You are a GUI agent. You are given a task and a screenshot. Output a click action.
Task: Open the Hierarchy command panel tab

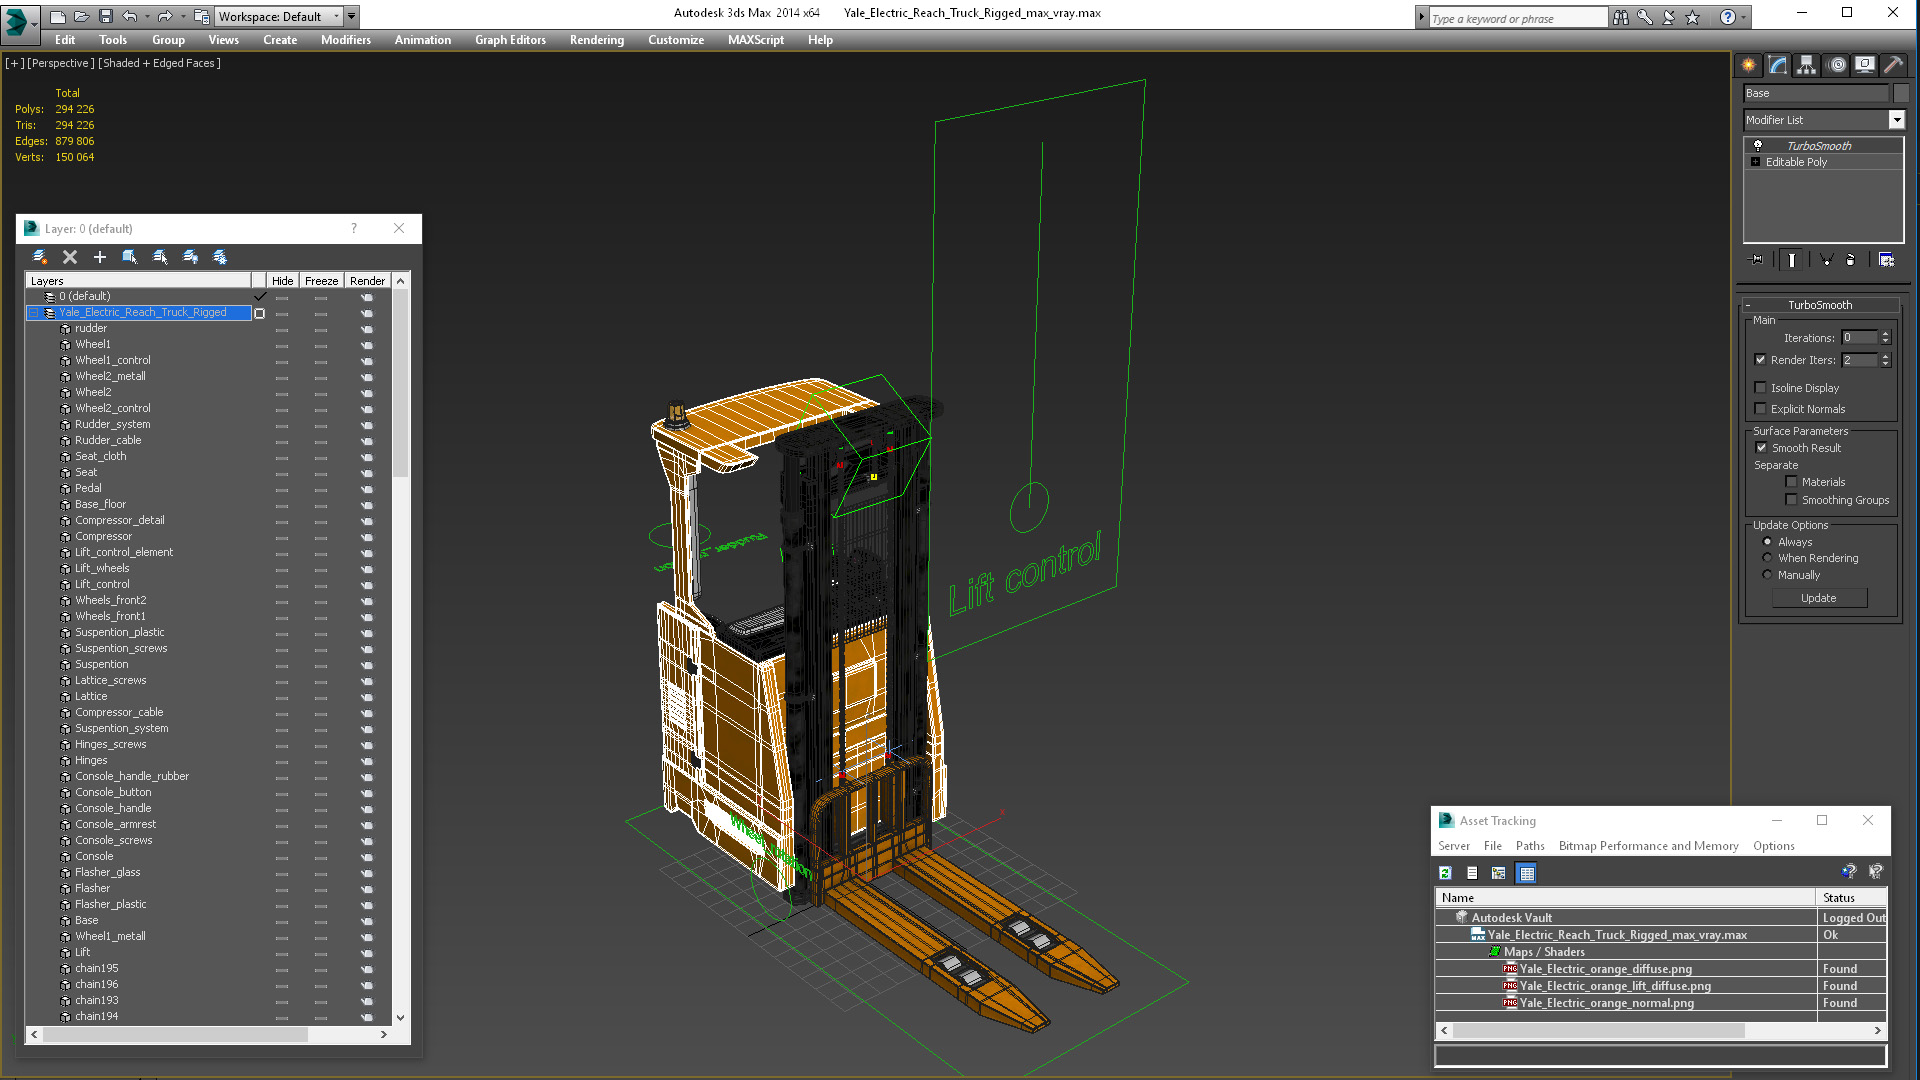click(x=1806, y=65)
